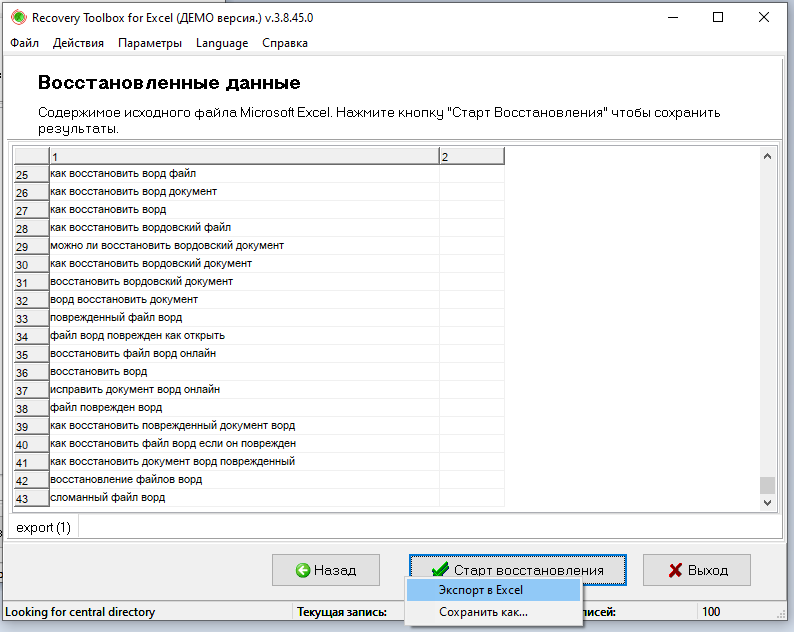Select cell 'как восстановить поврежденный документ ворд'
This screenshot has height=632, width=794.
[x=244, y=425]
